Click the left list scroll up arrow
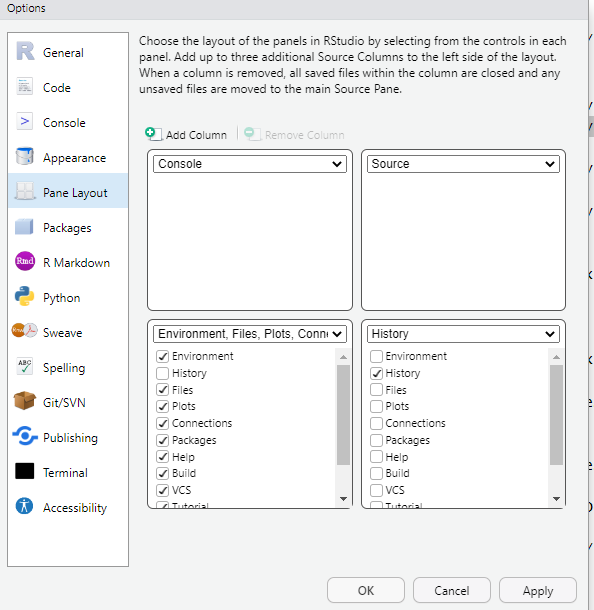The image size is (594, 610). click(343, 357)
